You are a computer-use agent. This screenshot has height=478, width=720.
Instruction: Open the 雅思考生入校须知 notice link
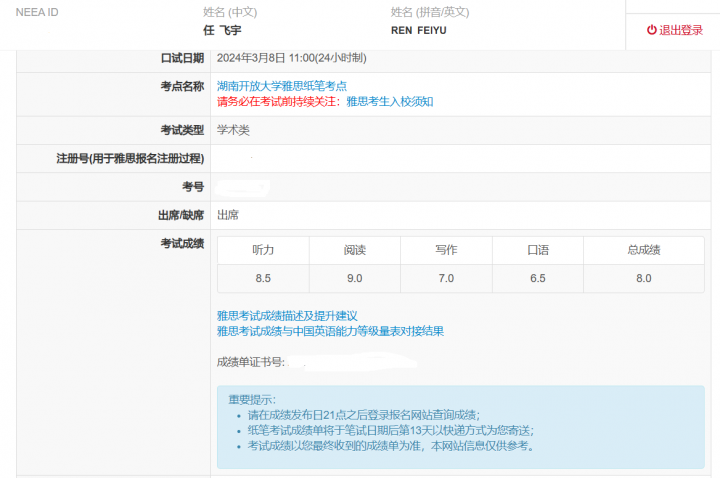click(389, 101)
